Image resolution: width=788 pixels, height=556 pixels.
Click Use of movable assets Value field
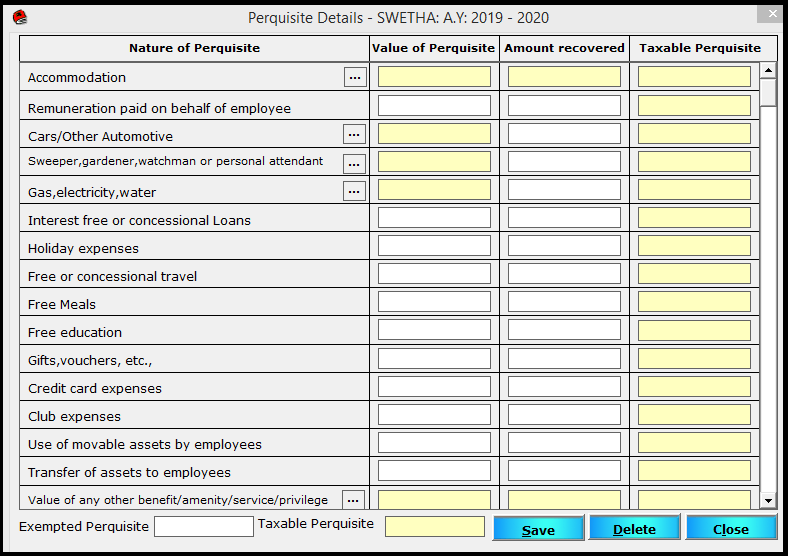click(434, 443)
